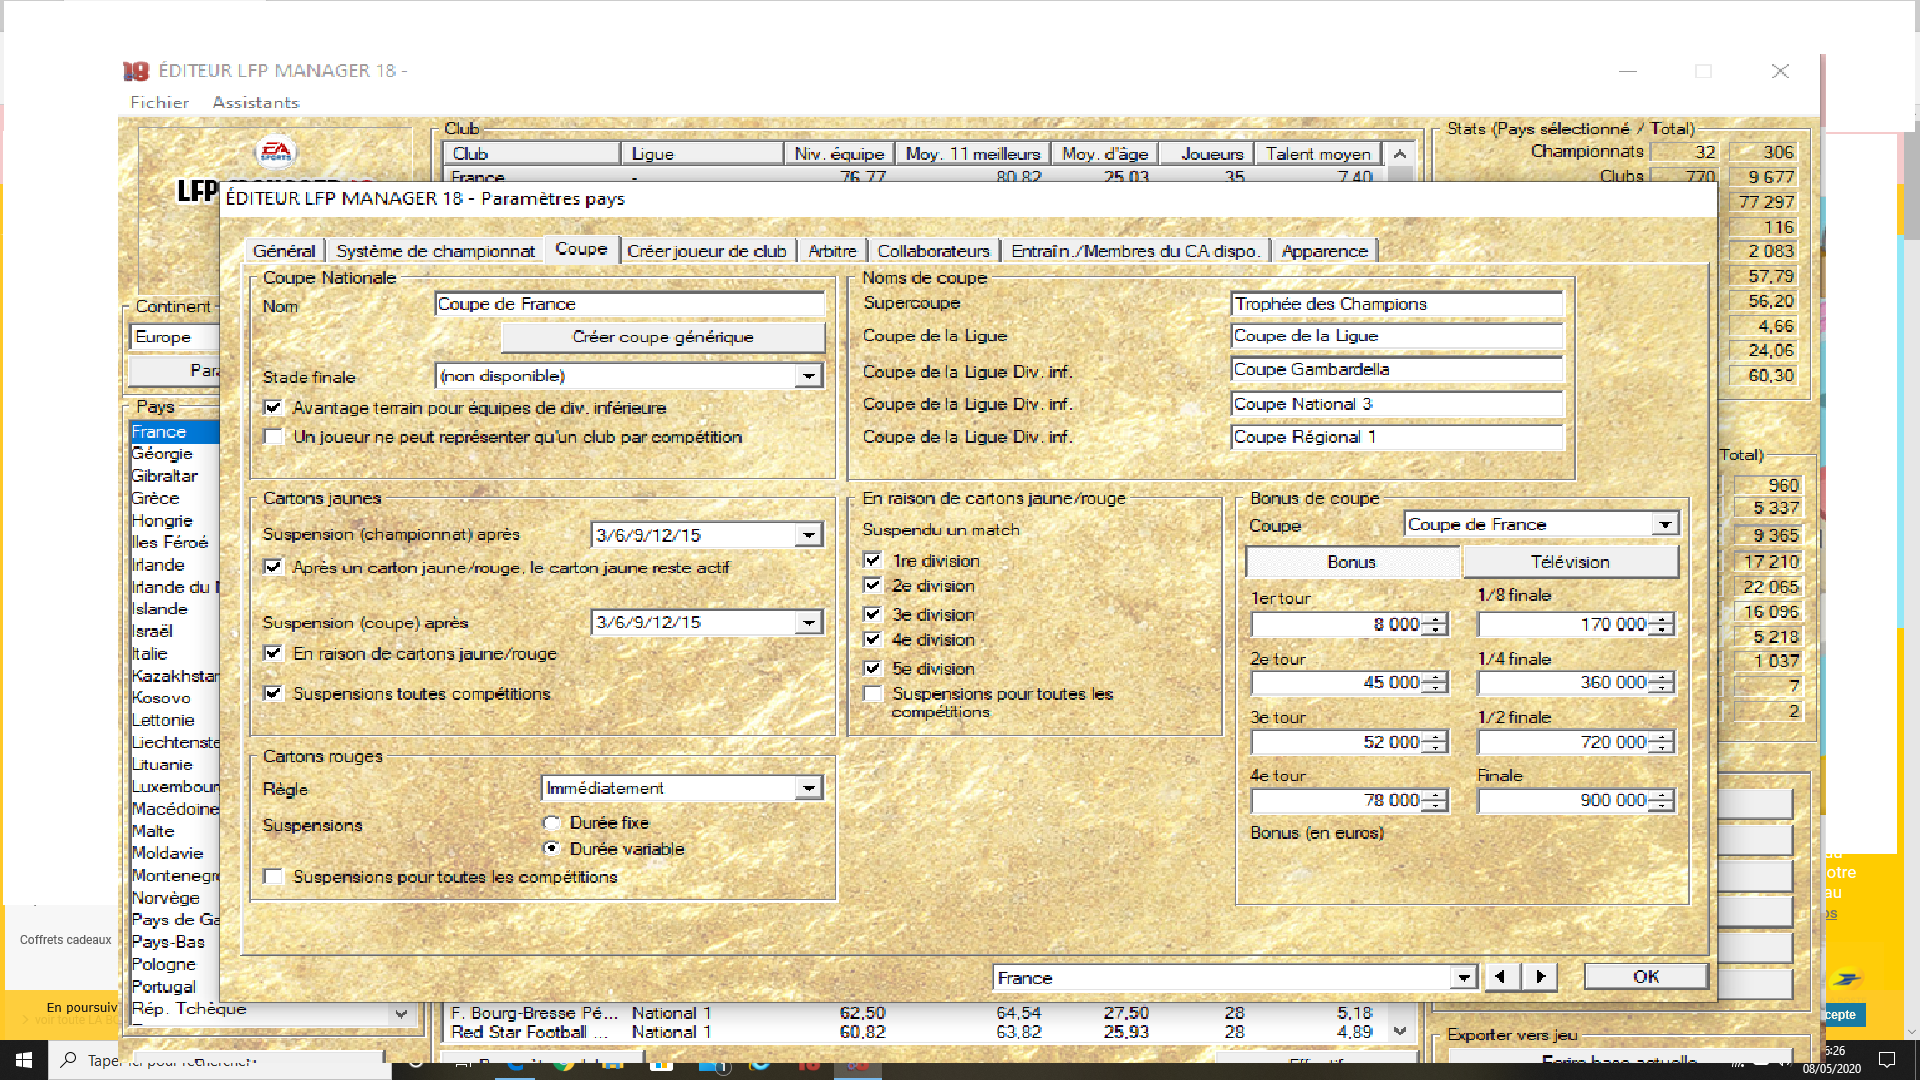The width and height of the screenshot is (1920, 1080).
Task: Click the EA Sports logo in the main window
Action: click(276, 151)
